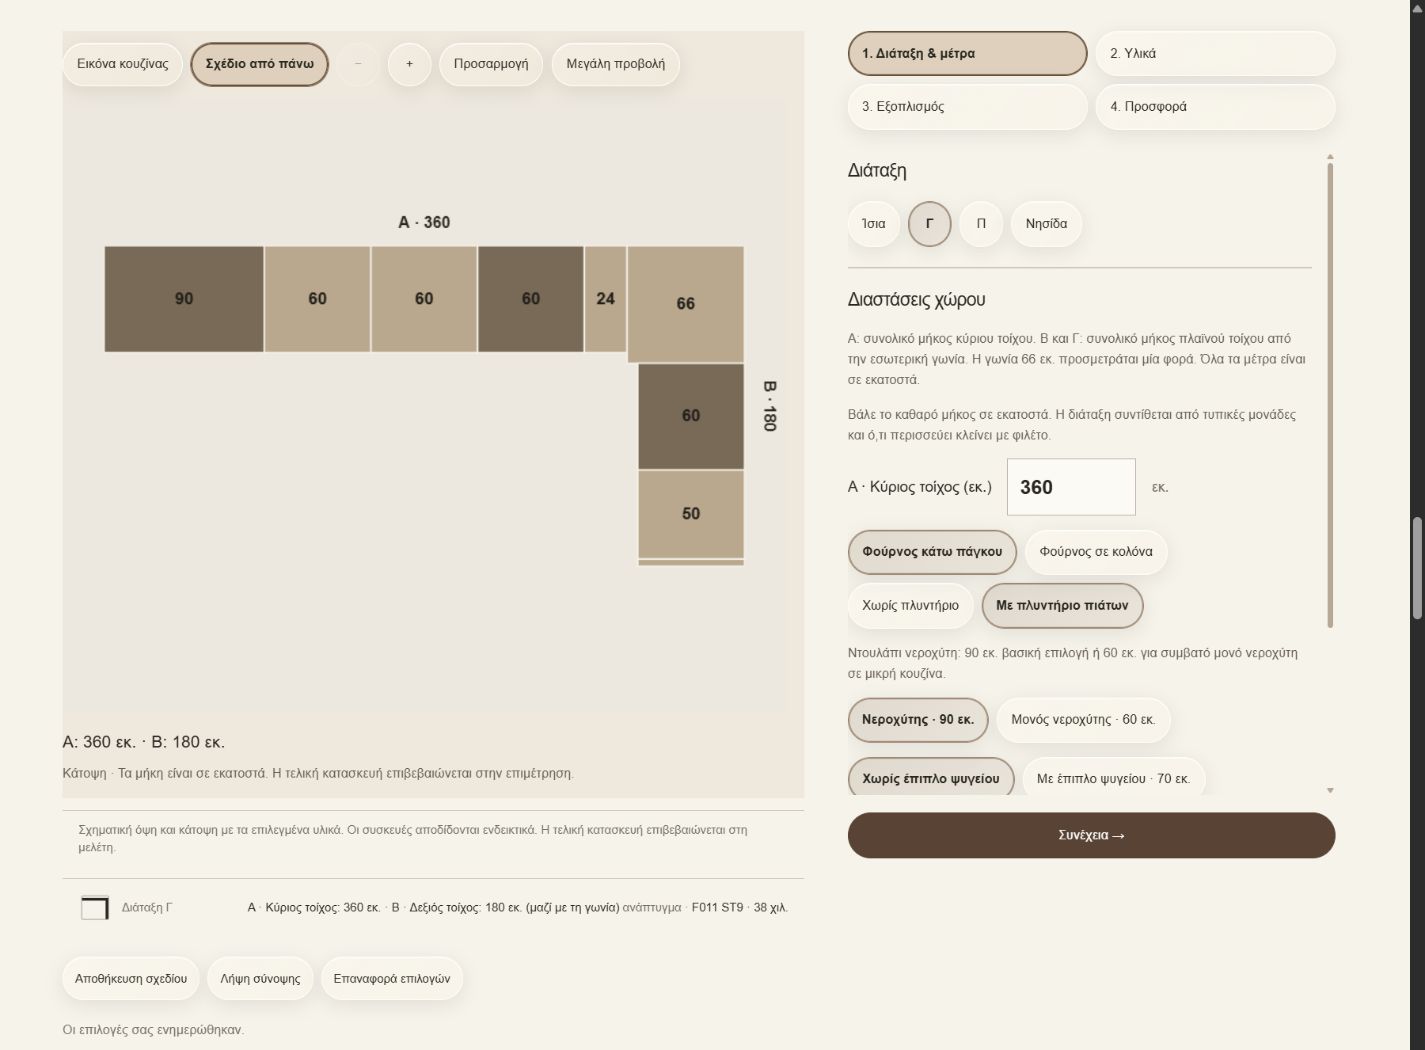1425x1050 pixels.
Task: Open Μεγάλη προβολή large view
Action: (615, 64)
